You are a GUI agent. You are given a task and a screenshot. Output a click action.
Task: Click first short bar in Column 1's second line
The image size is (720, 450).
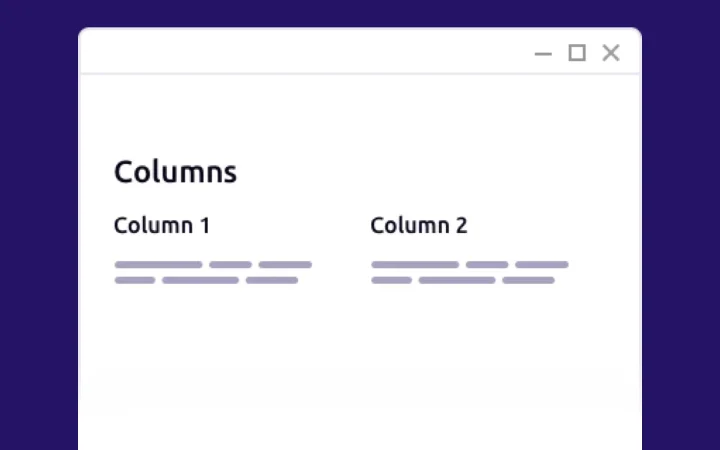pyautogui.click(x=135, y=280)
